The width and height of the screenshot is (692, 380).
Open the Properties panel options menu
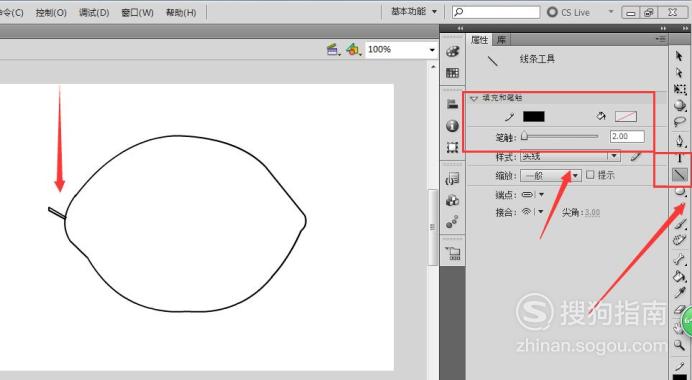point(661,39)
